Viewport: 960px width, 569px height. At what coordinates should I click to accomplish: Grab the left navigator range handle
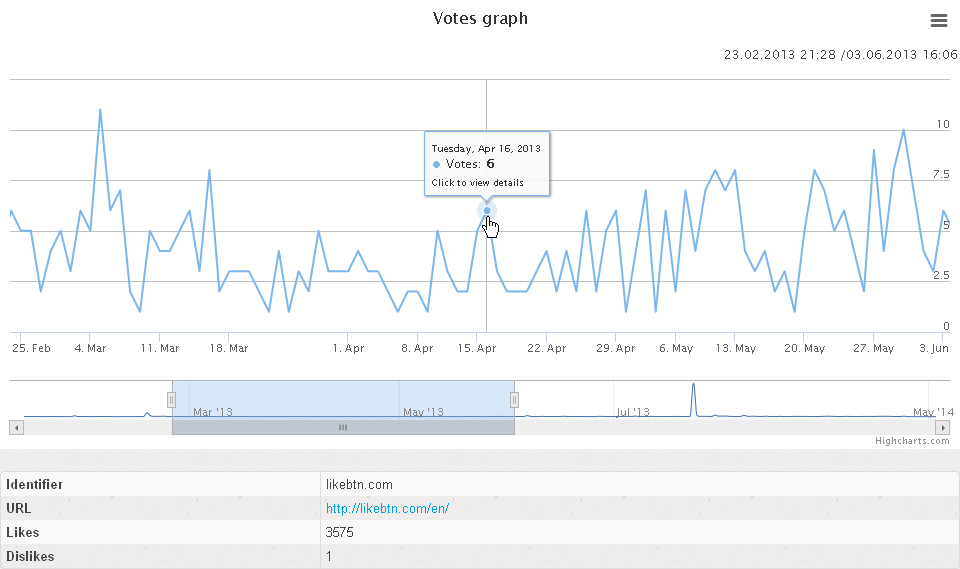(x=171, y=400)
